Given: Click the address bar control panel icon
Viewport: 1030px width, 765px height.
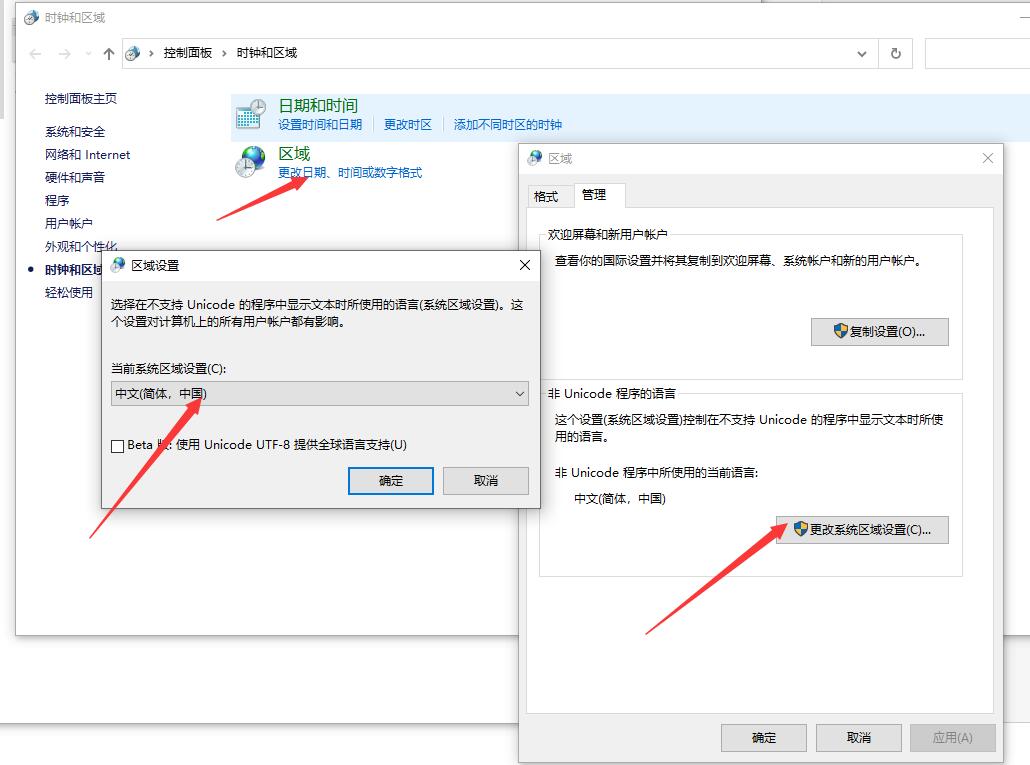Looking at the screenshot, I should [133, 53].
